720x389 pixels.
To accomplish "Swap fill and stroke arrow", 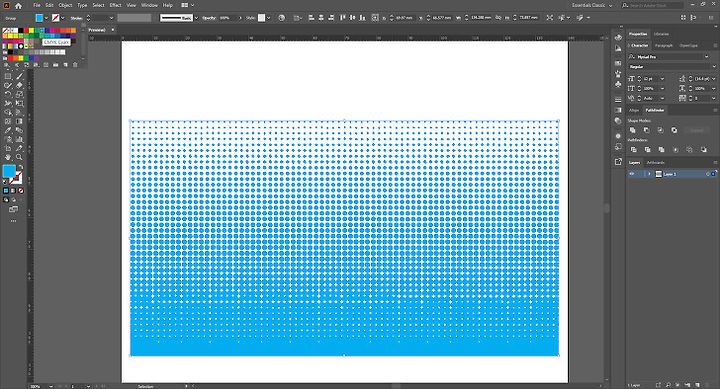I will (x=20, y=166).
